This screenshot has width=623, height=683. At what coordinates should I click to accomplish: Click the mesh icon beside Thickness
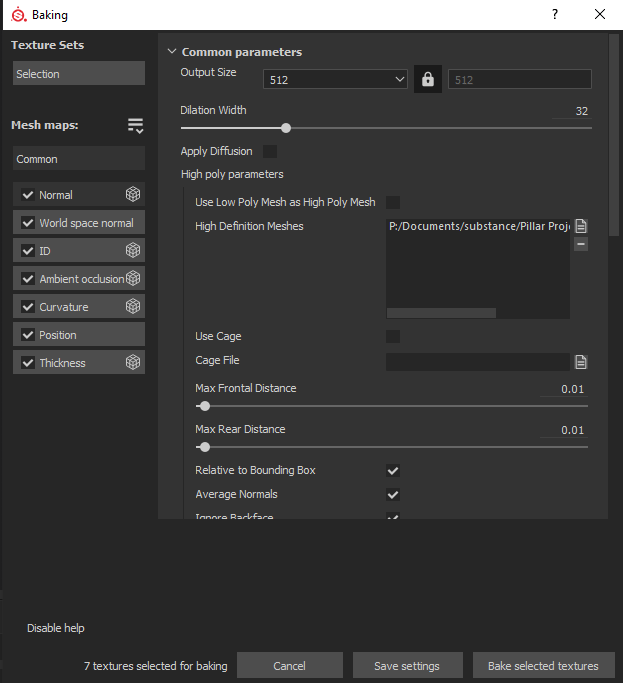[x=133, y=362]
